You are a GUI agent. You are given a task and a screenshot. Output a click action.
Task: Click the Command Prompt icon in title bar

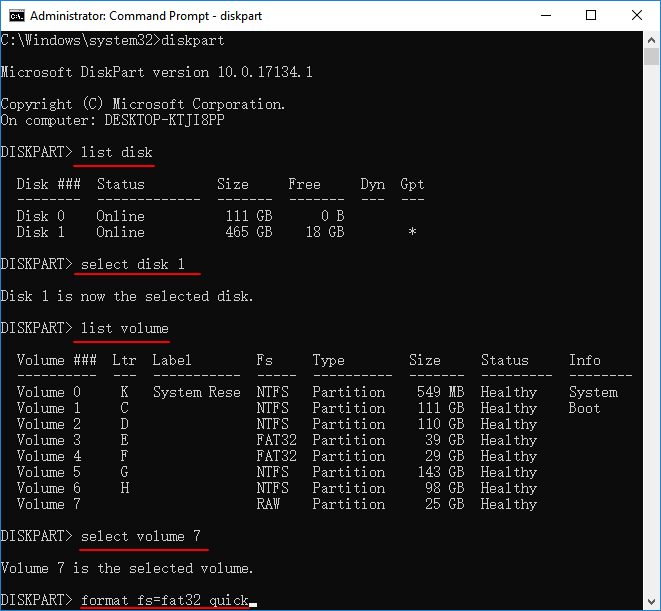(x=15, y=16)
